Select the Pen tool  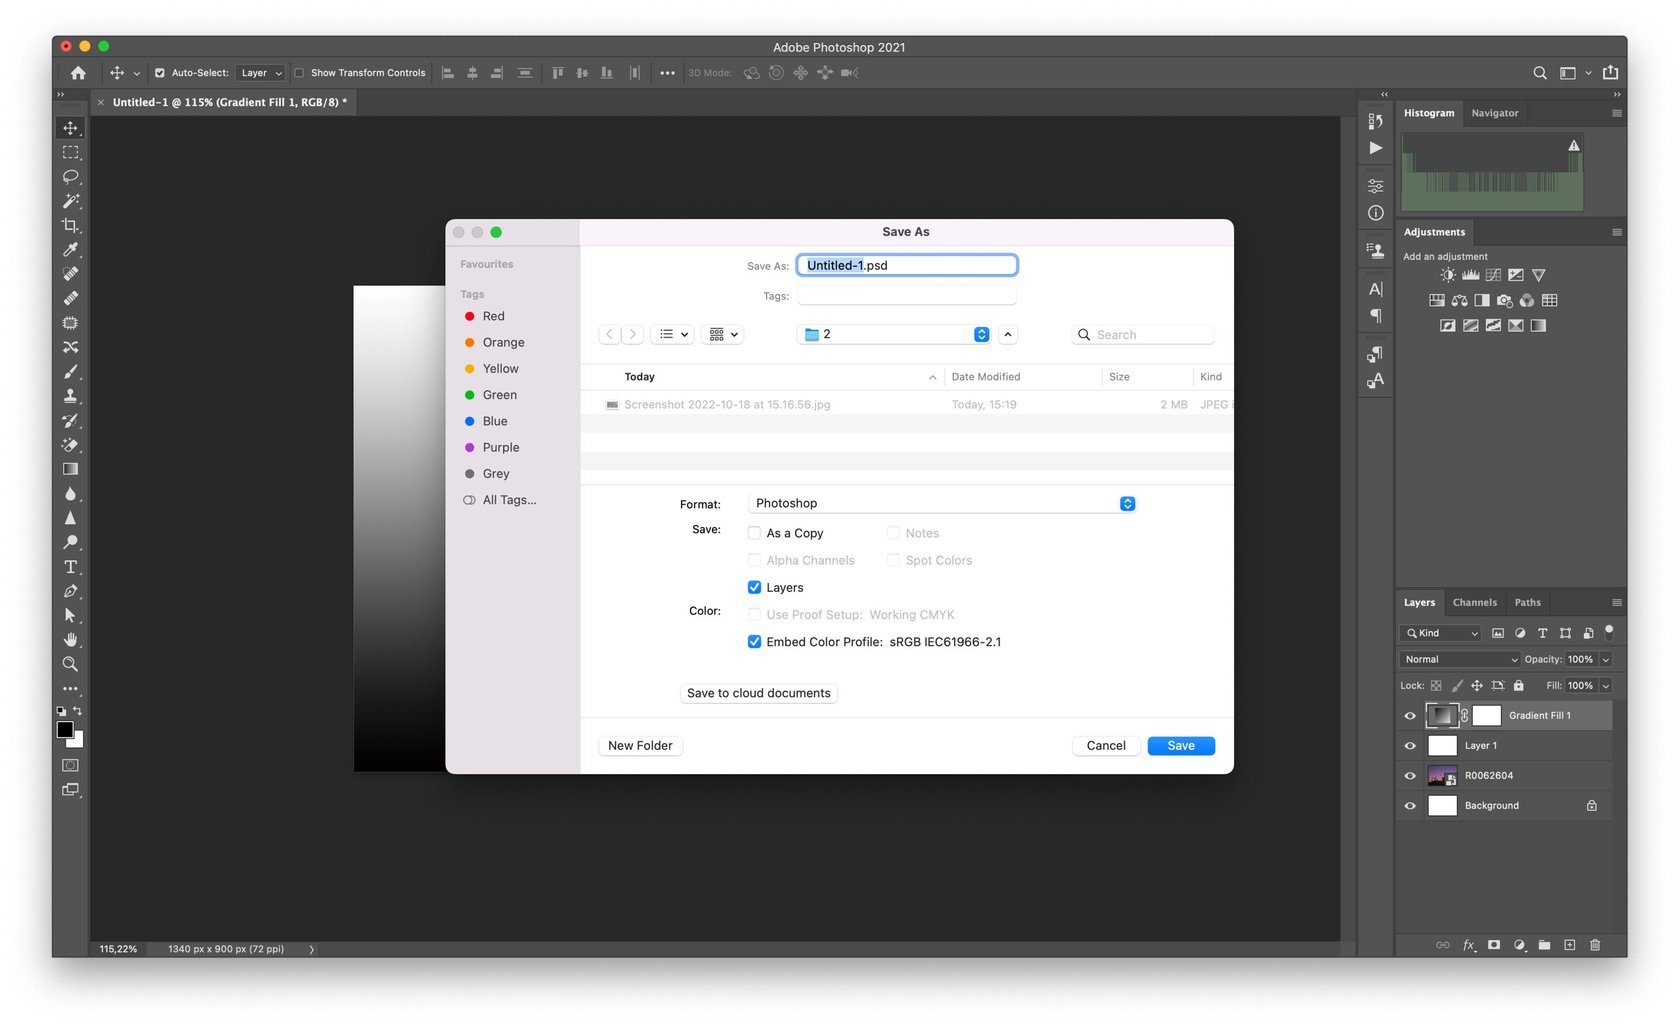point(70,591)
